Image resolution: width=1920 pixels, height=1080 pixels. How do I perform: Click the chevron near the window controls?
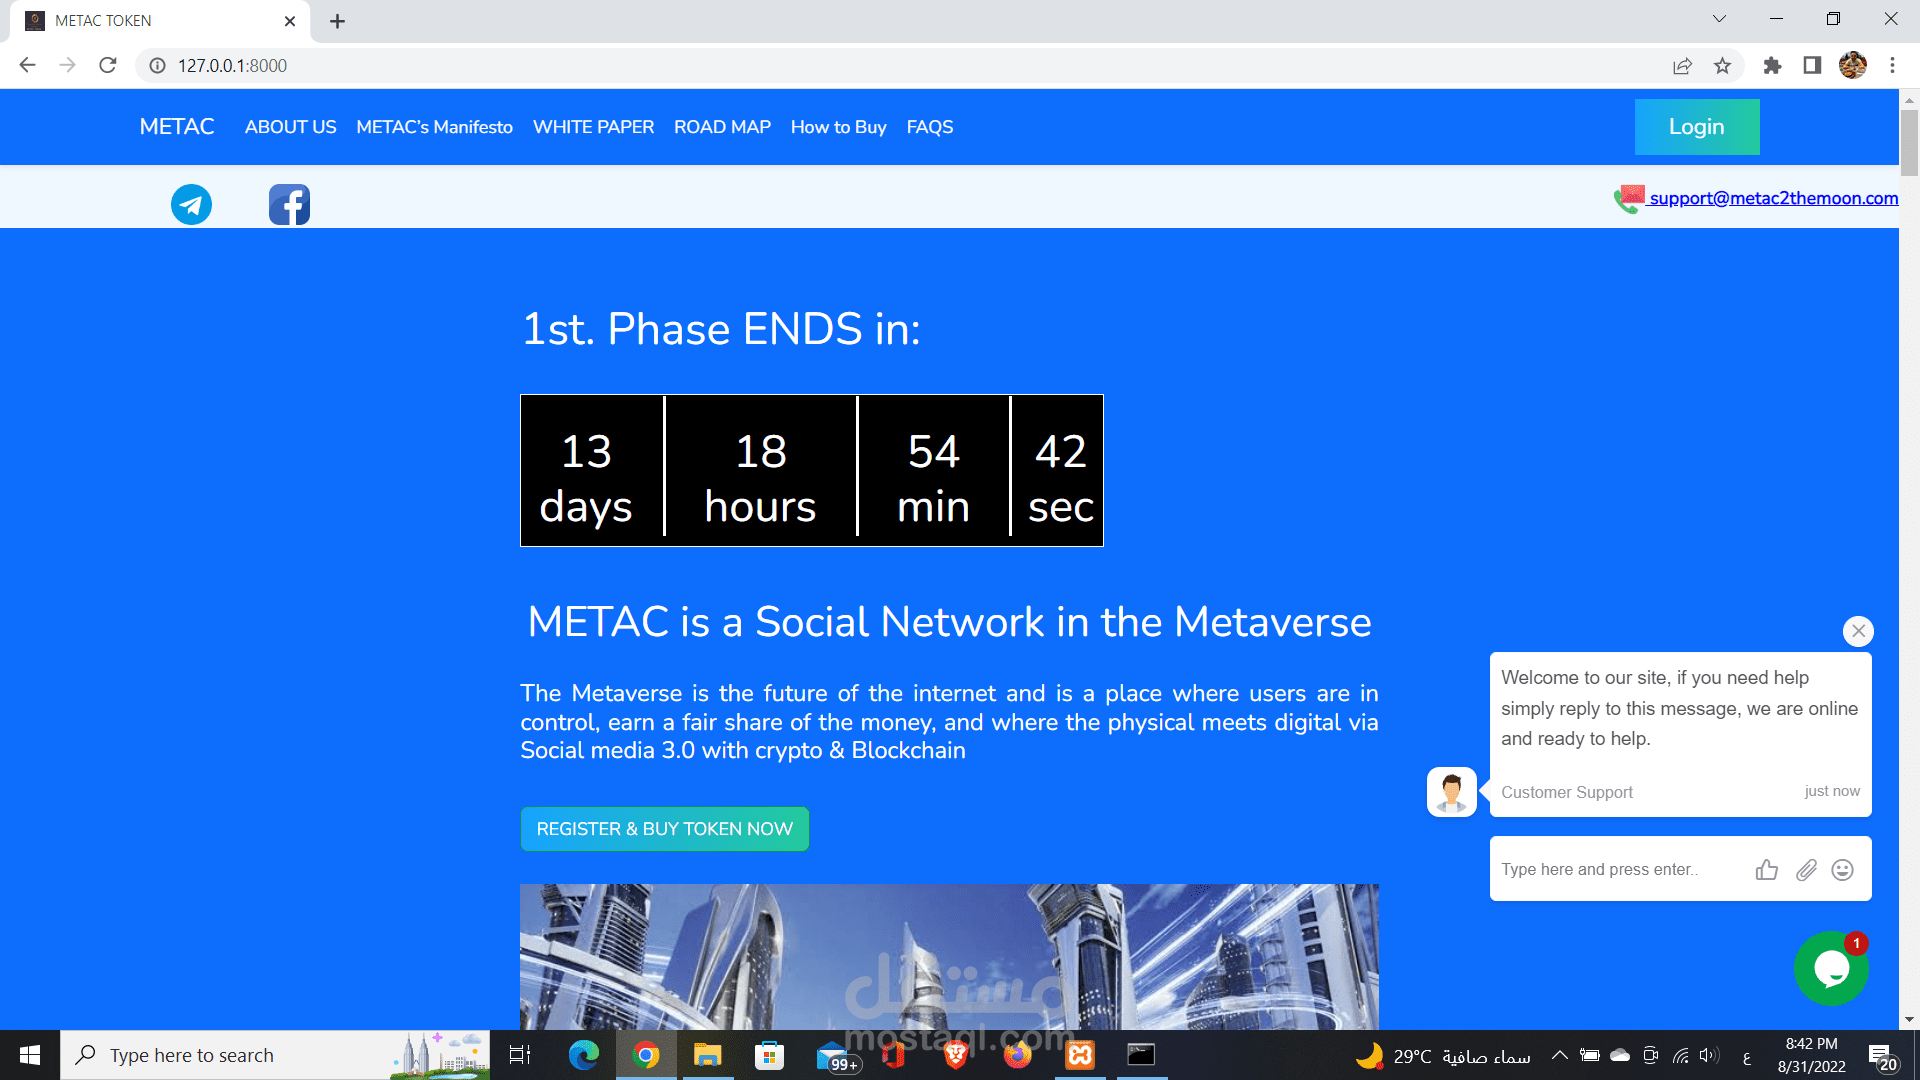coord(1718,18)
